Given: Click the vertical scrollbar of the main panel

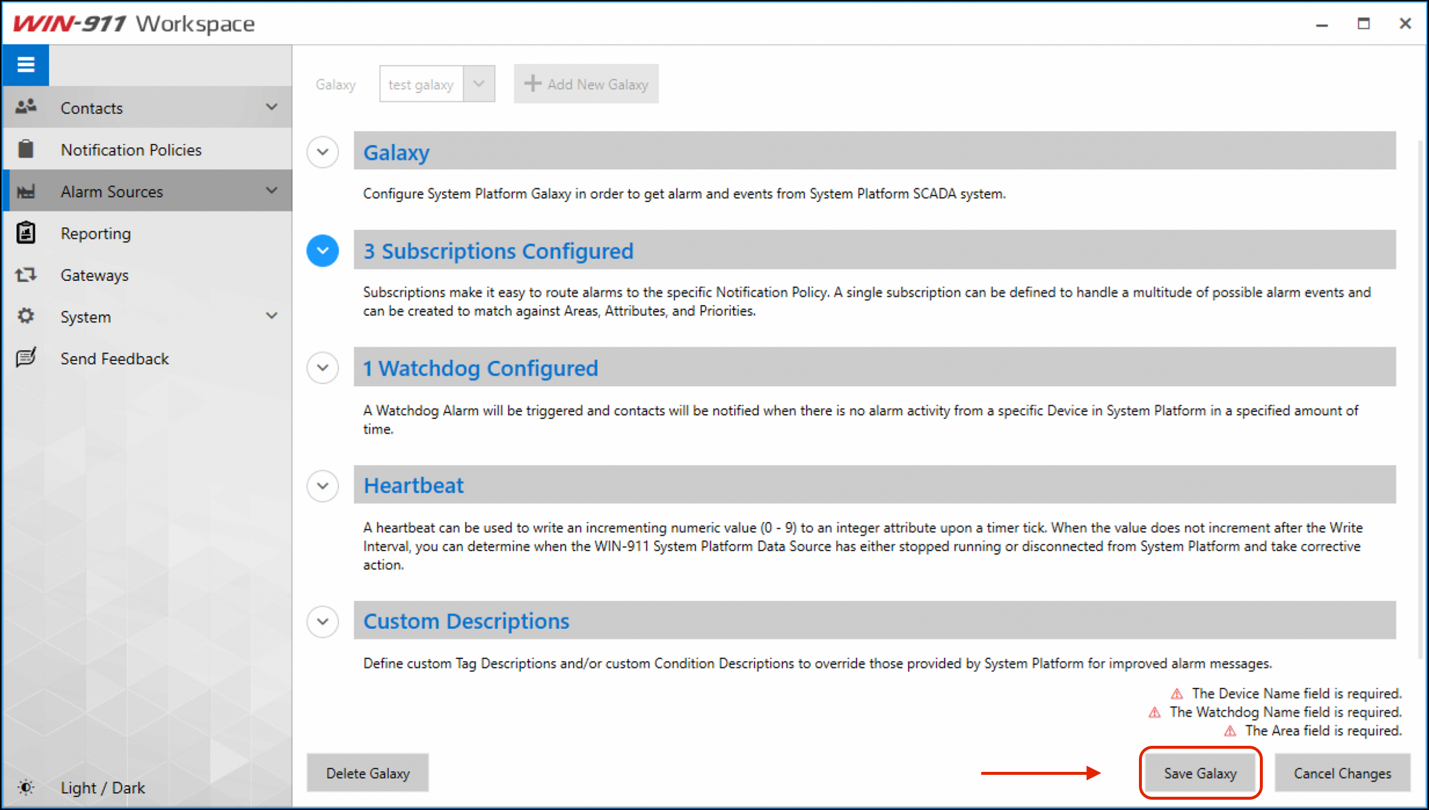Looking at the screenshot, I should point(1421,400).
